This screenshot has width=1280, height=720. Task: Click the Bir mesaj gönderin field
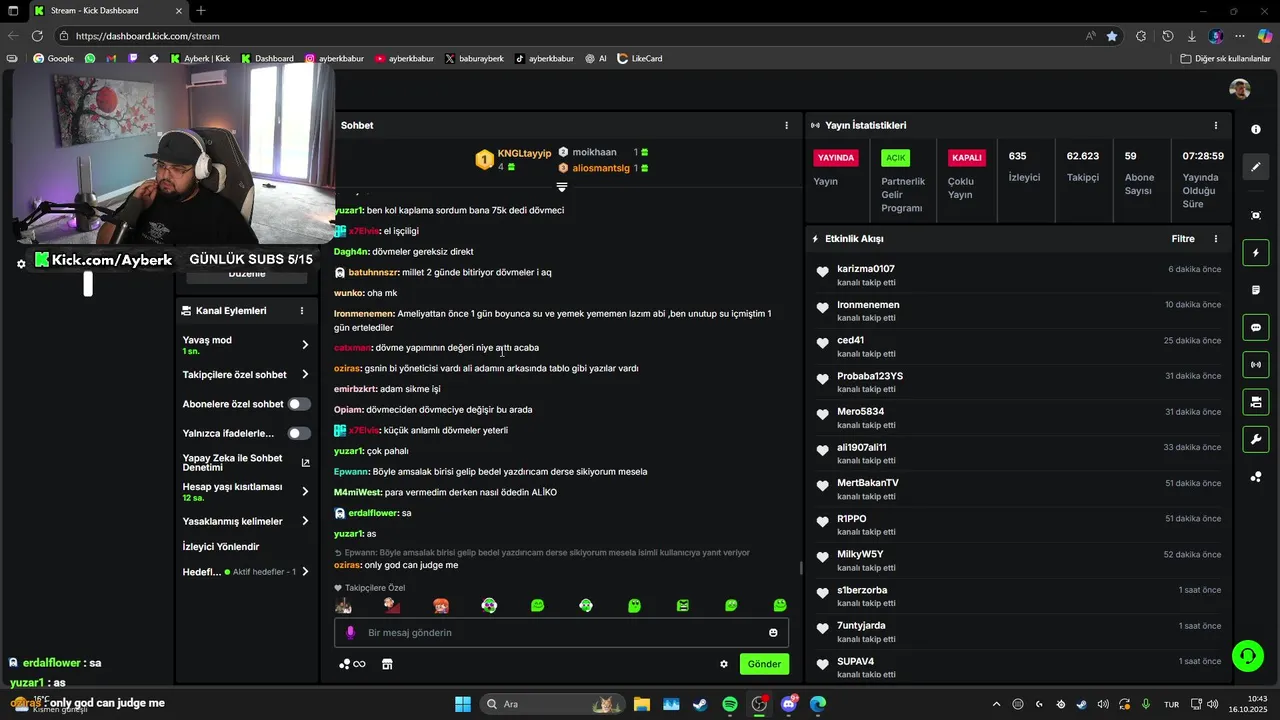click(x=561, y=632)
